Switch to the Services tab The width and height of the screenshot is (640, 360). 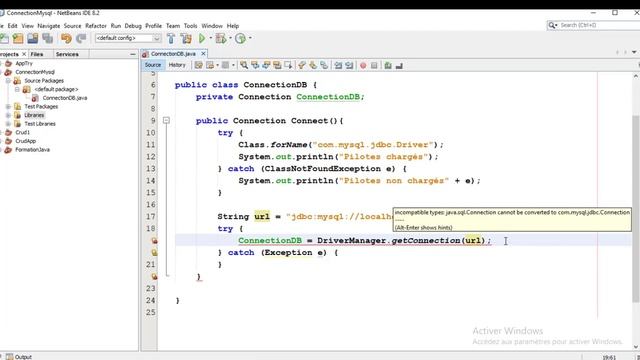click(x=67, y=54)
